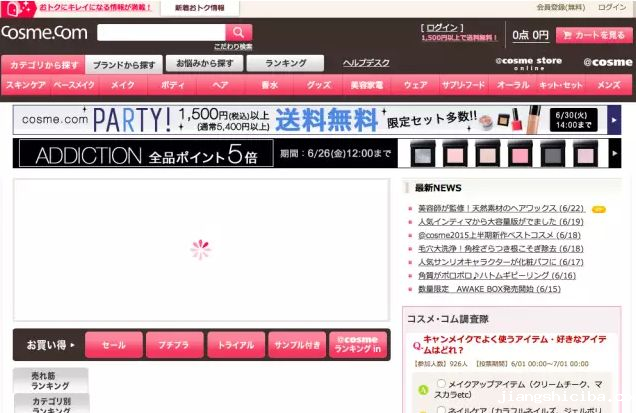
Task: Open the ヘルプデスク link
Action: pyautogui.click(x=366, y=63)
